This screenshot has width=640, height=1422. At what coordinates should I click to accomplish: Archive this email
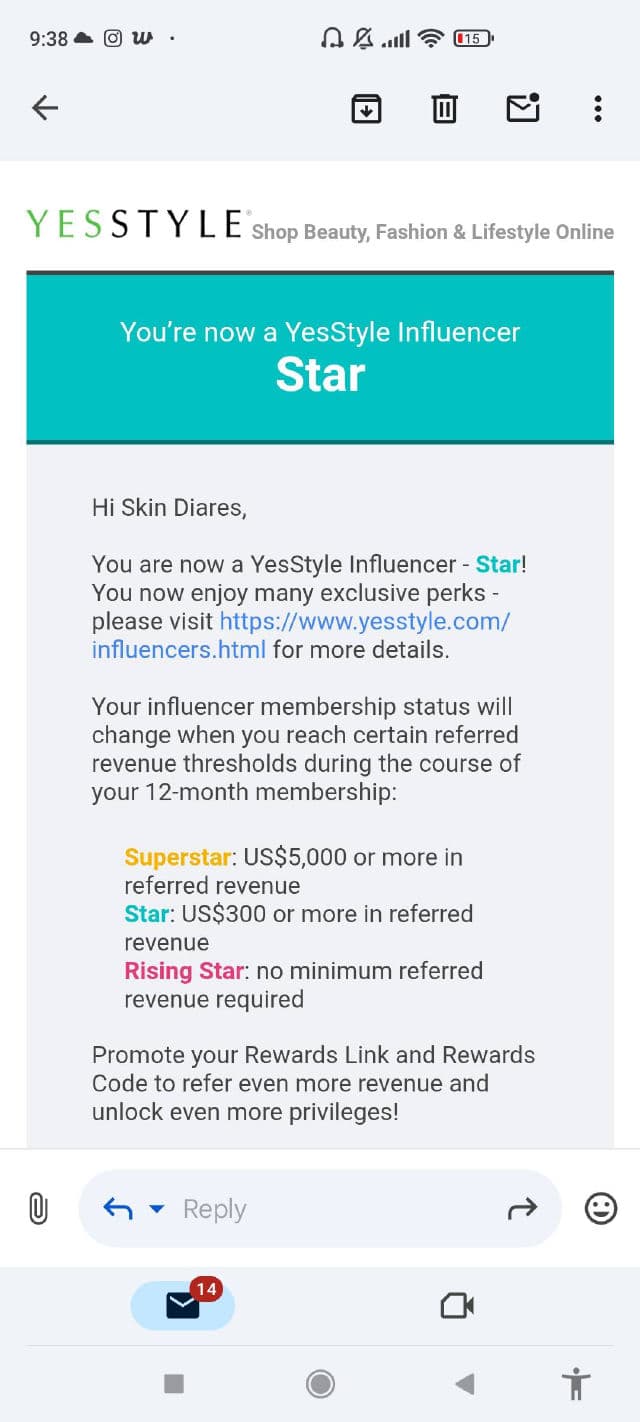(x=367, y=108)
